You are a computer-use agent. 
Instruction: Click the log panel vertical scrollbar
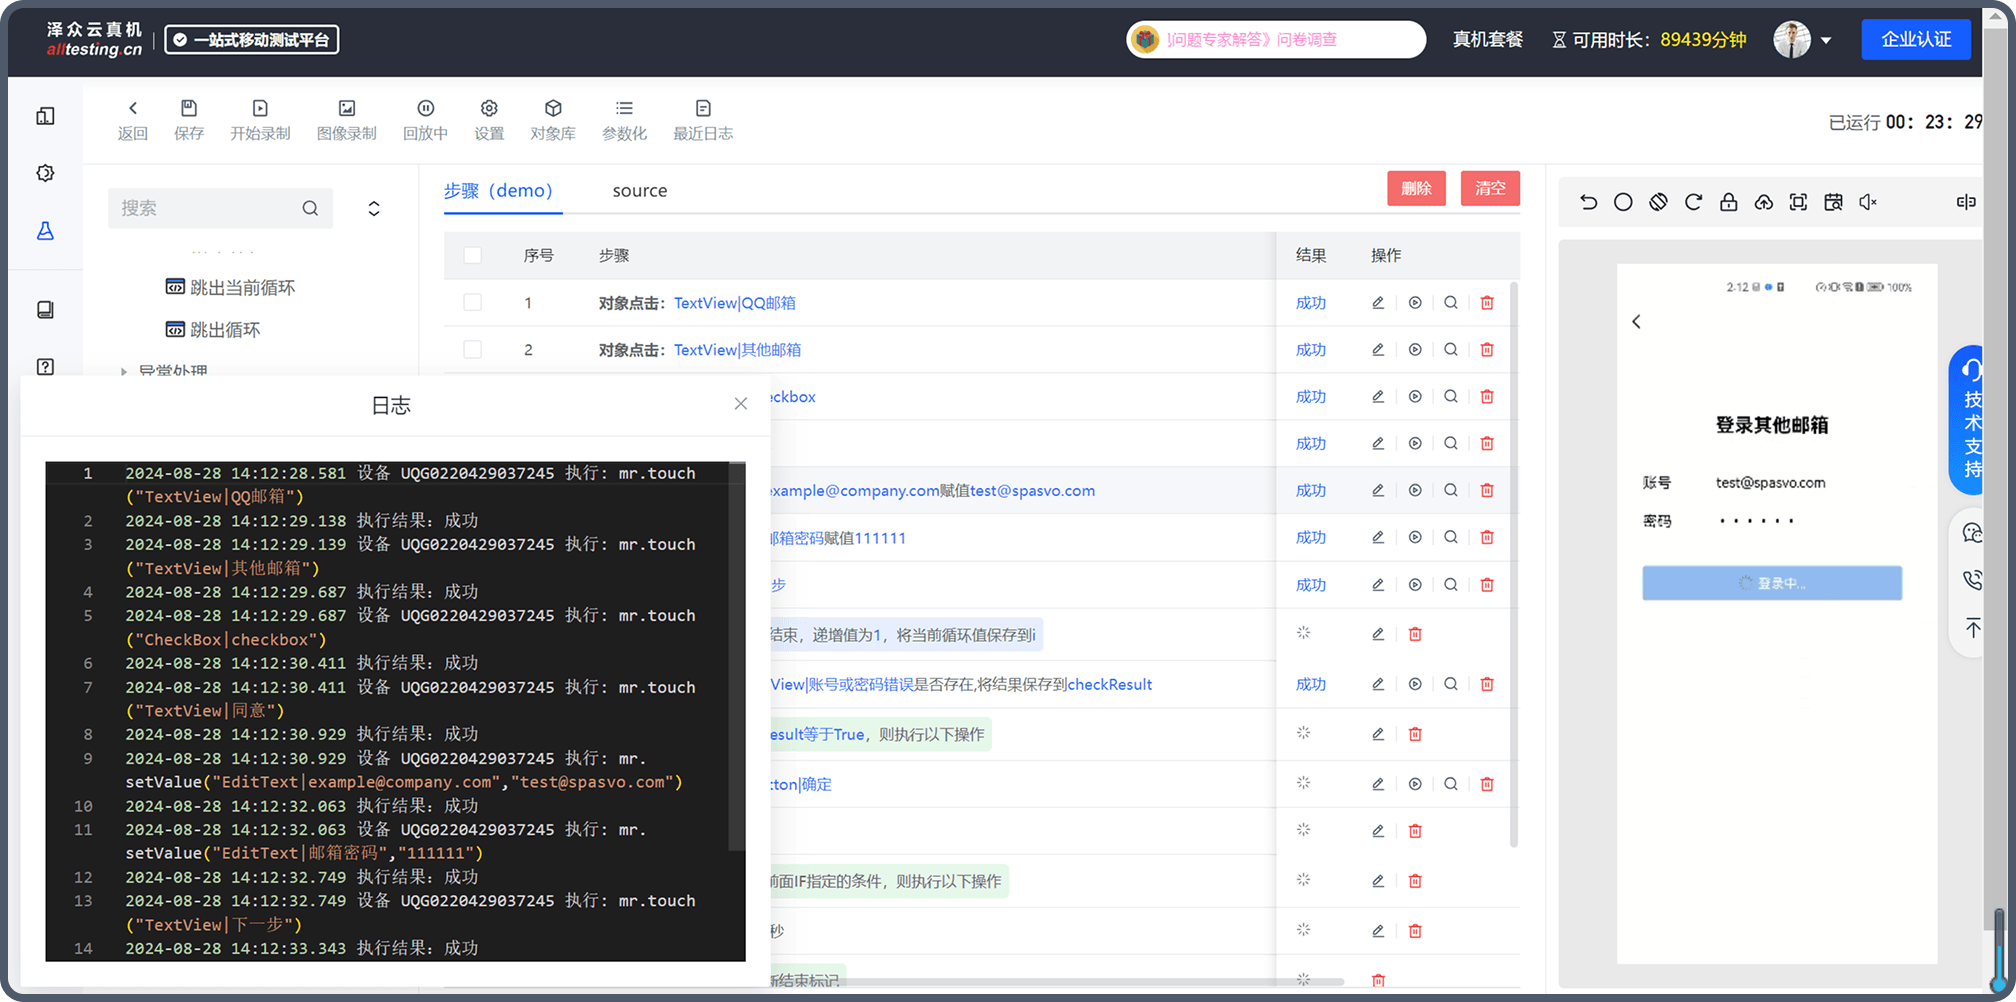737,656
